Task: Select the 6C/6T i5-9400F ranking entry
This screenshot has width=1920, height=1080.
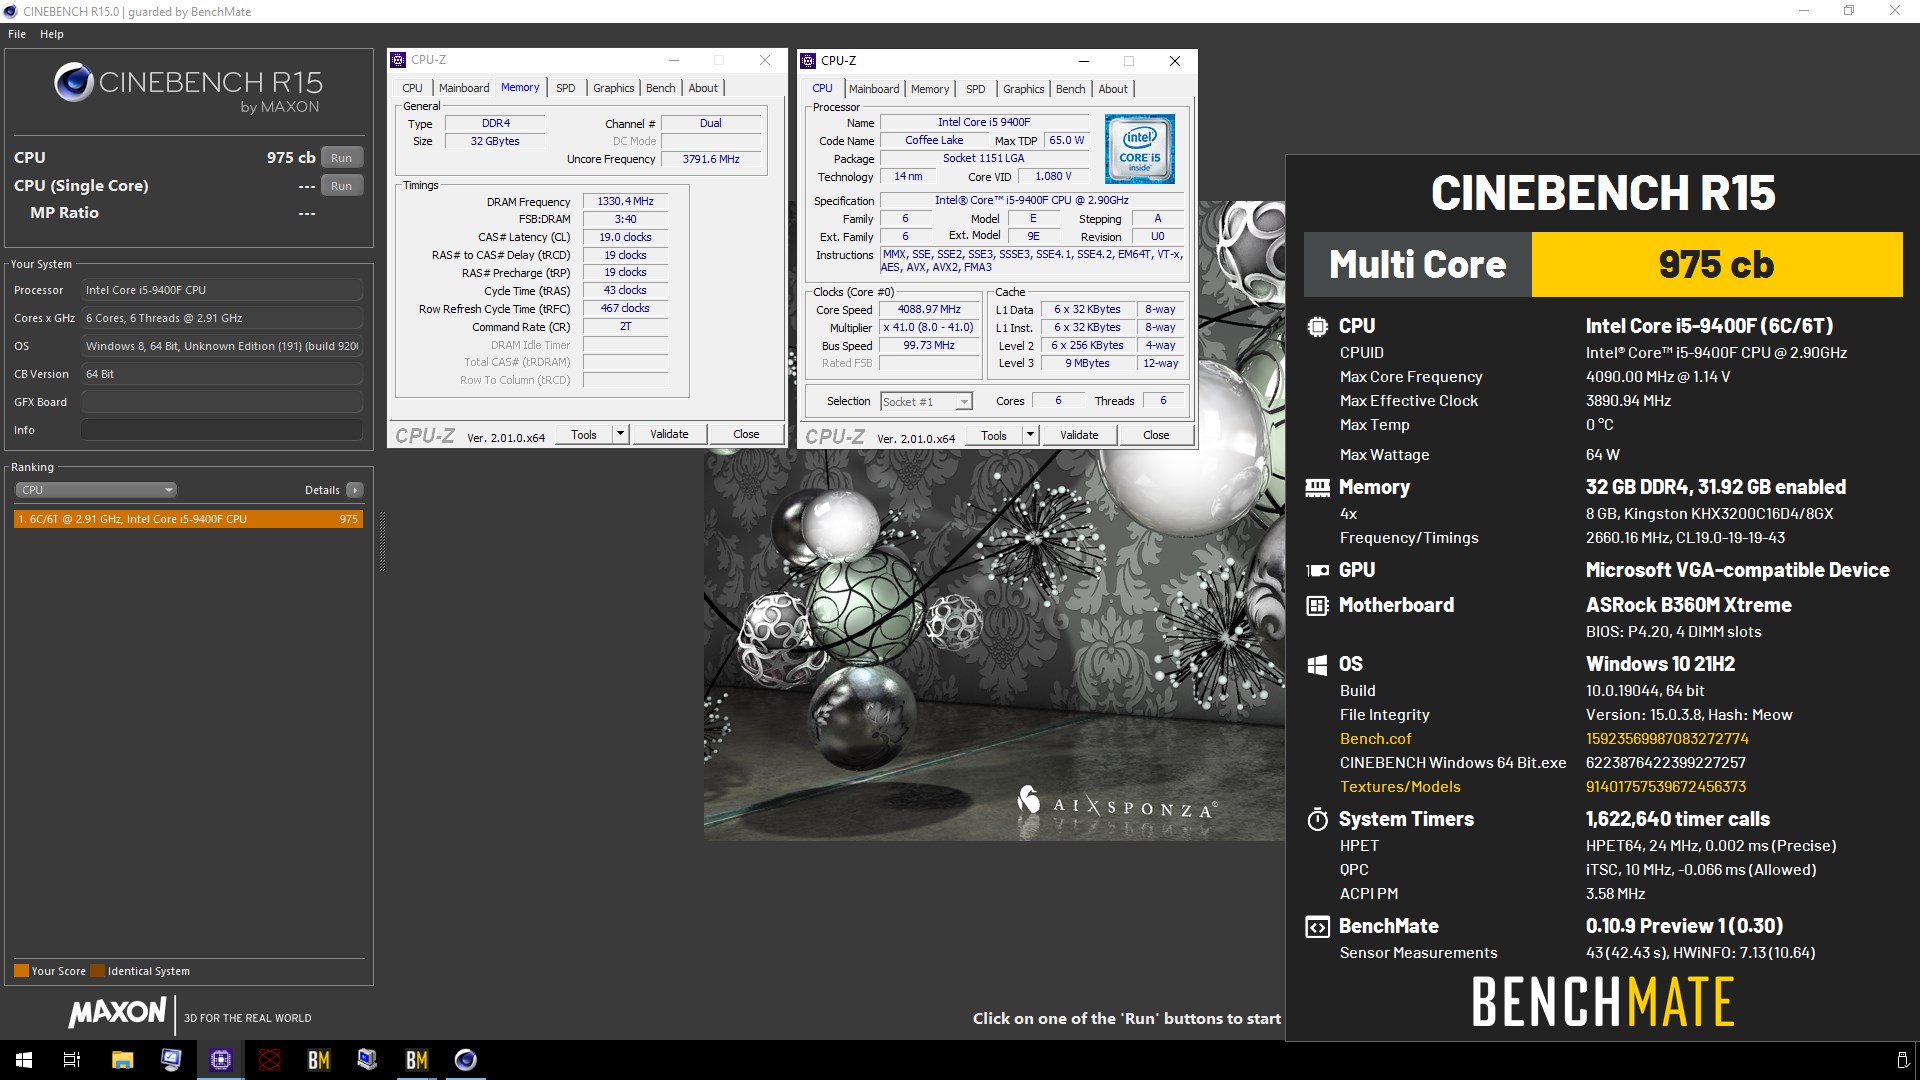Action: [188, 519]
